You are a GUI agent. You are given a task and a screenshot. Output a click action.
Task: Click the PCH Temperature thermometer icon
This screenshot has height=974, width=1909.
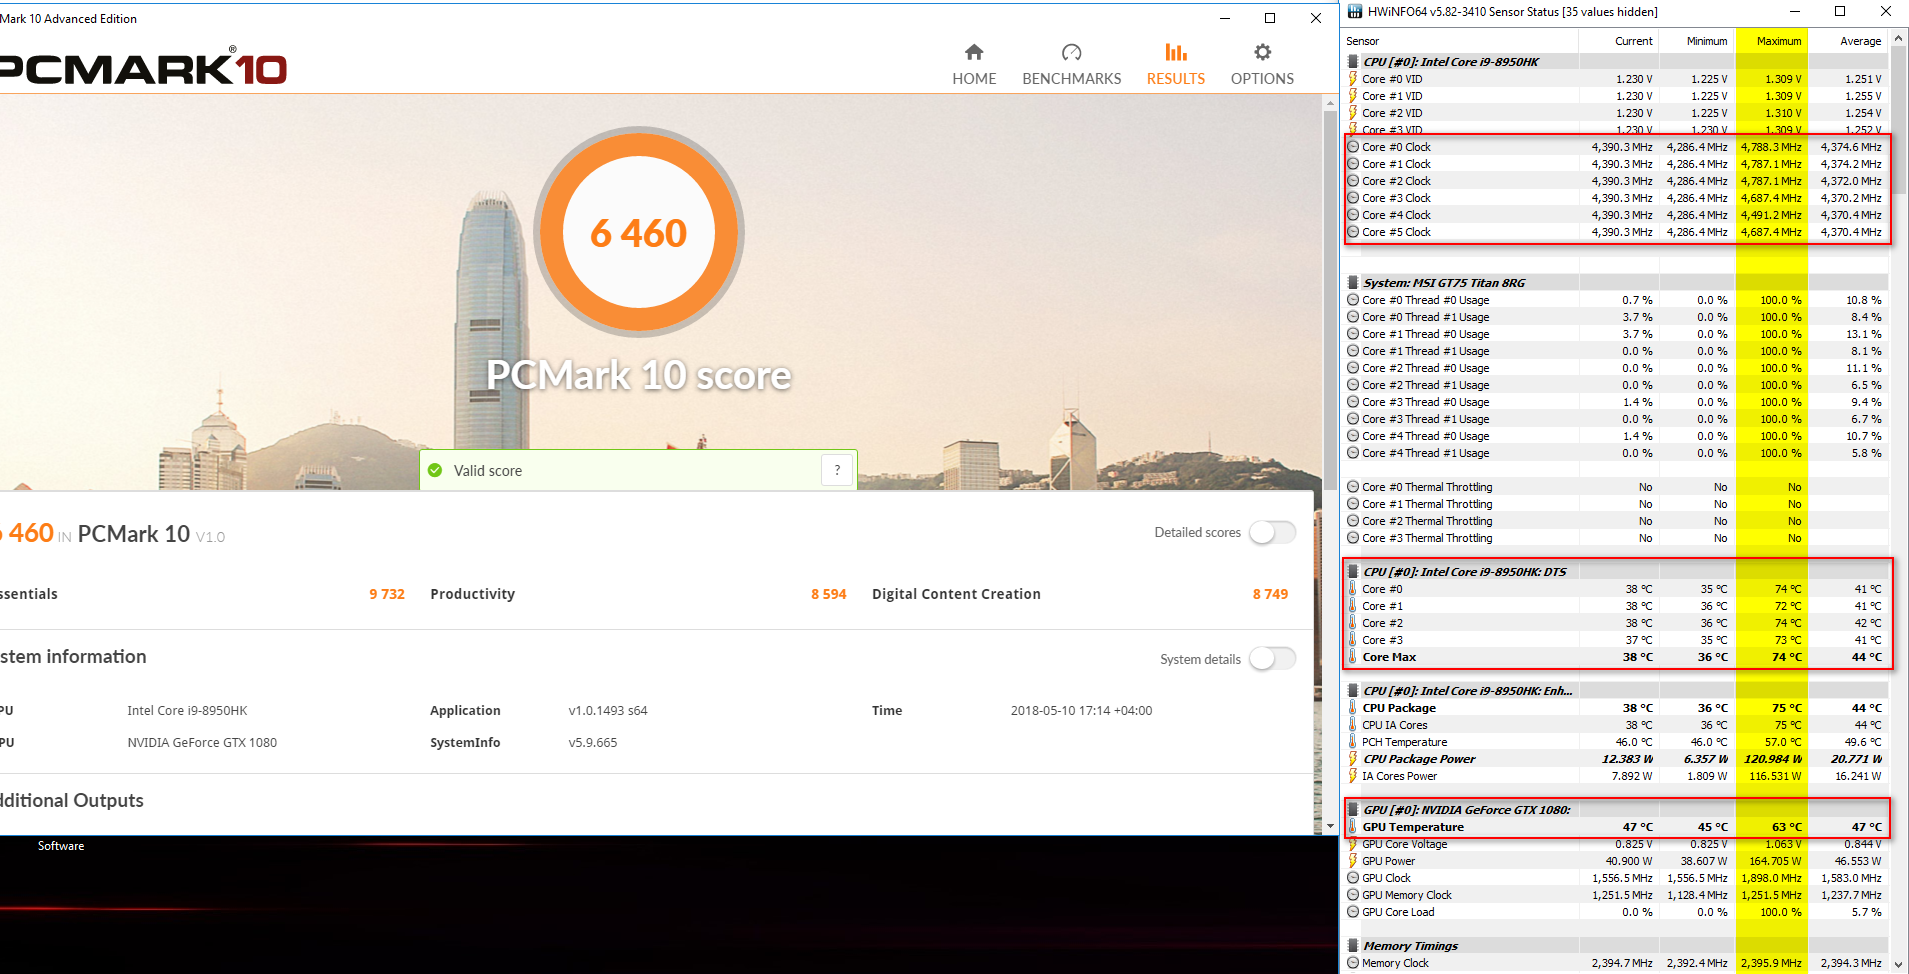(x=1353, y=742)
